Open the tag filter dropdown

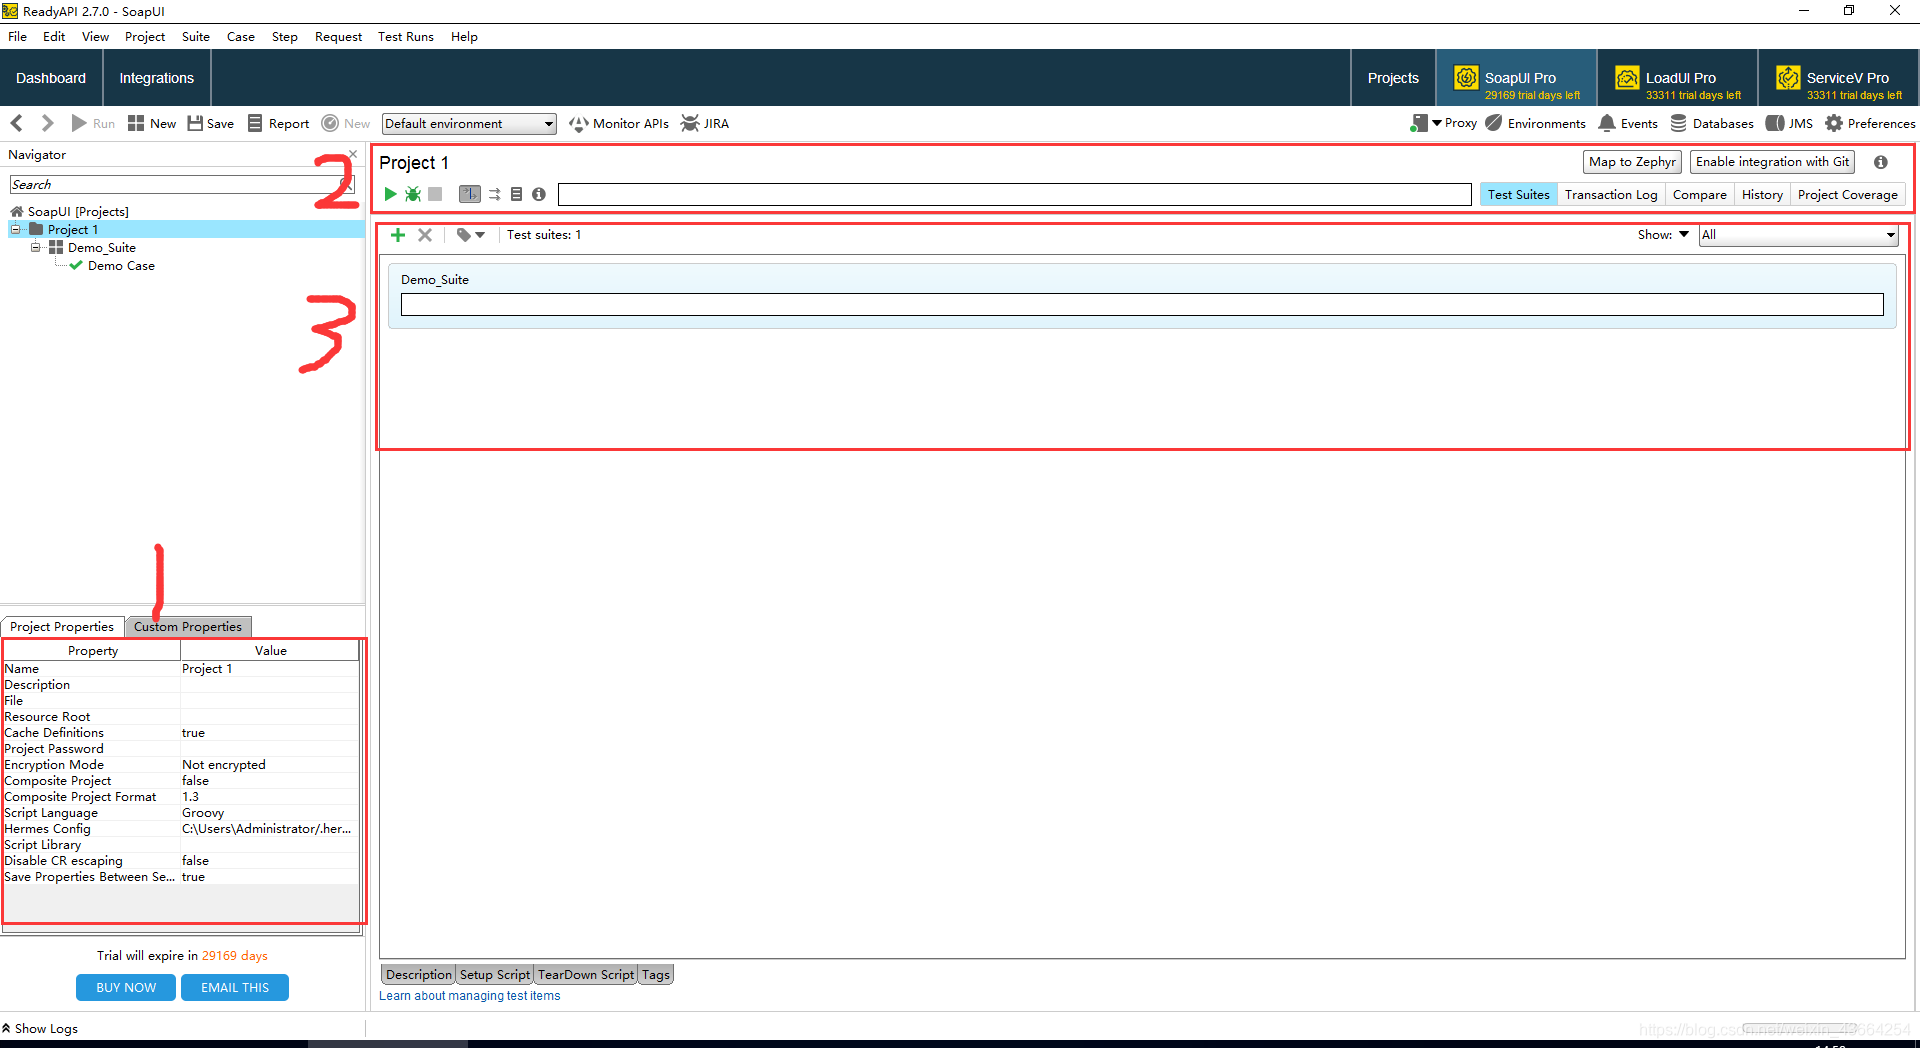click(470, 235)
